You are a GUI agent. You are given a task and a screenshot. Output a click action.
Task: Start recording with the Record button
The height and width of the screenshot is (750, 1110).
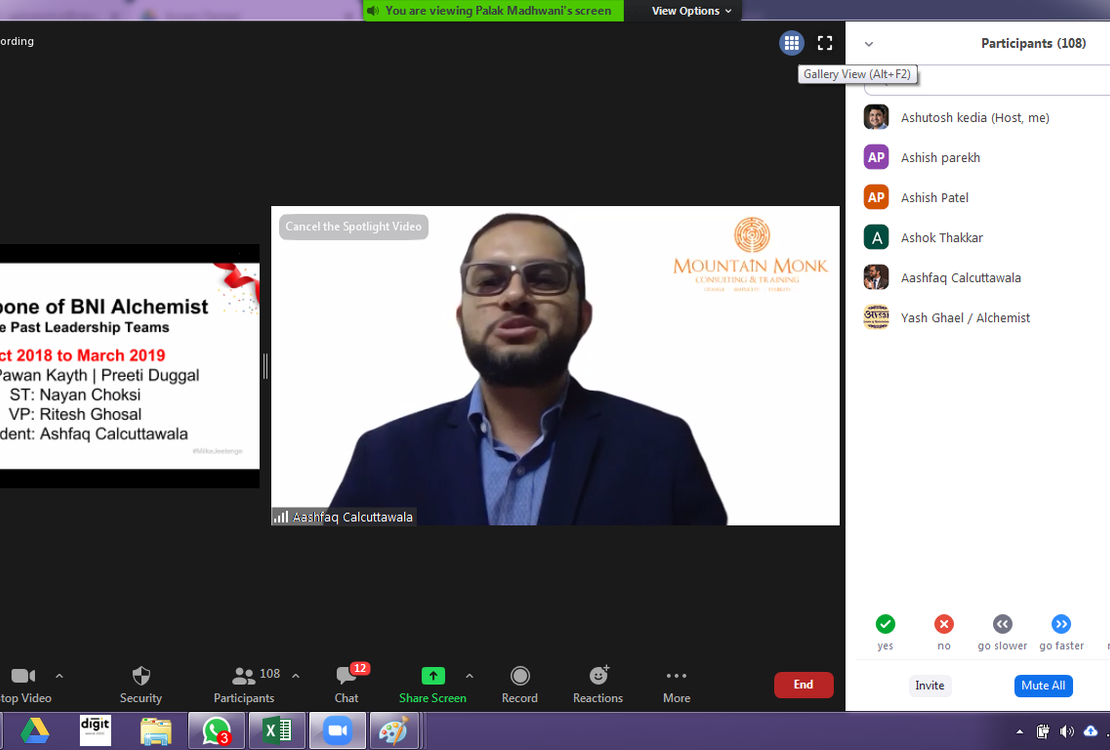(x=519, y=677)
